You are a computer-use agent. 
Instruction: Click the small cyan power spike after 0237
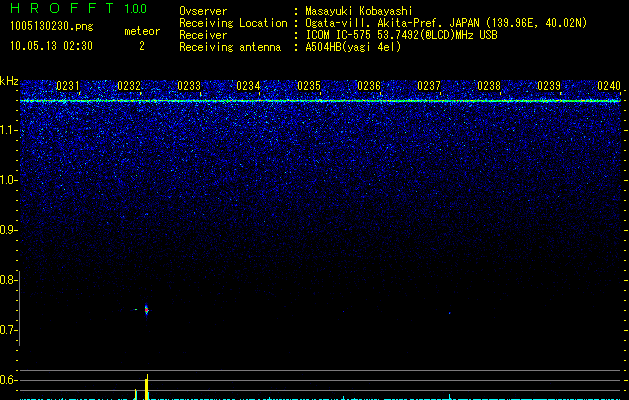point(449,396)
